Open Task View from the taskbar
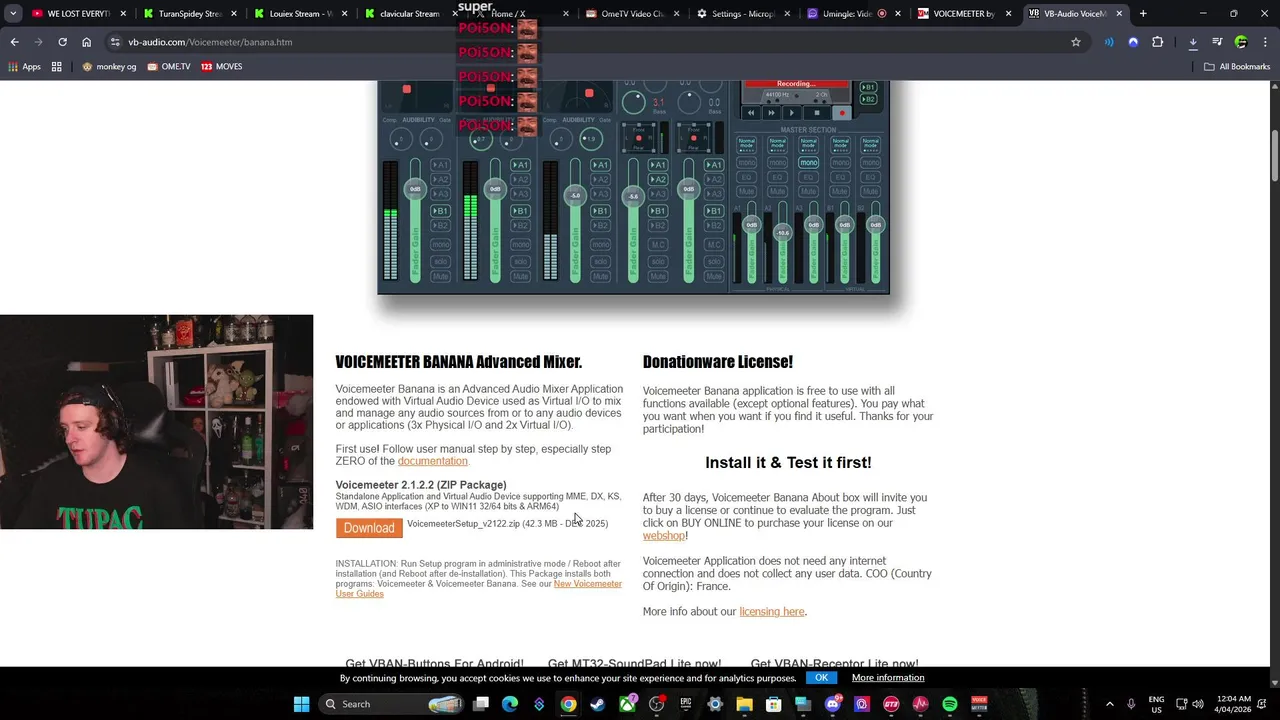The image size is (1280, 720). pyautogui.click(x=481, y=704)
